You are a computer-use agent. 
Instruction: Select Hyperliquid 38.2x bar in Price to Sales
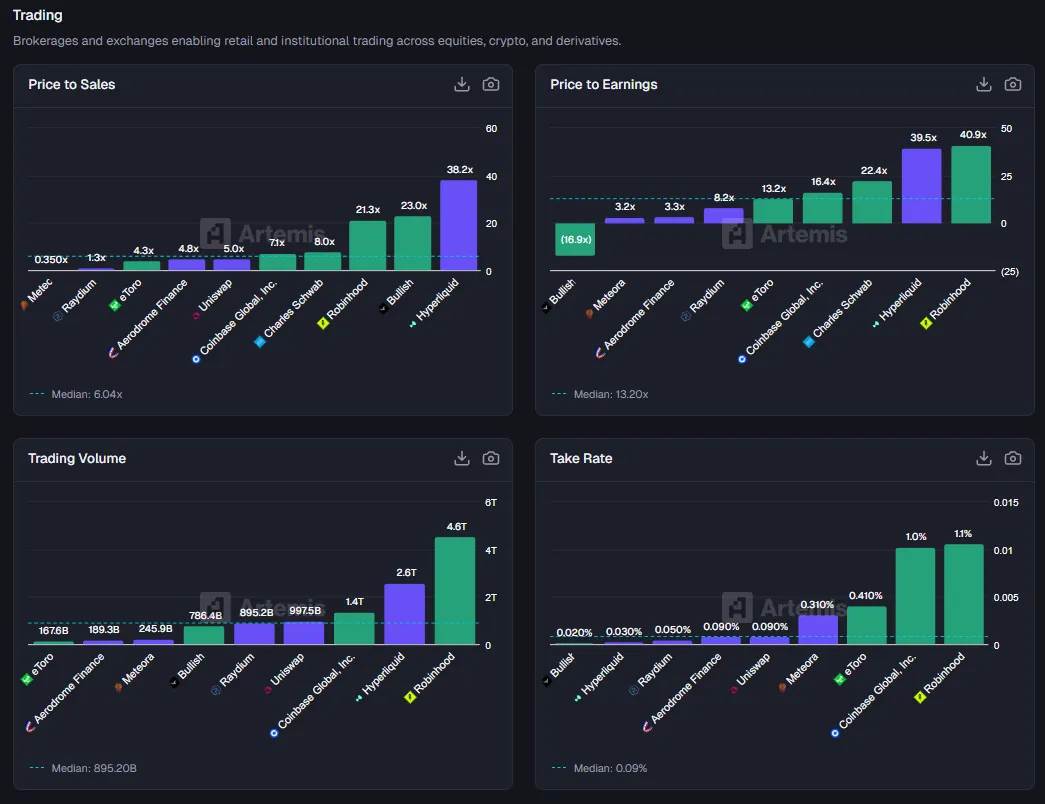click(458, 225)
